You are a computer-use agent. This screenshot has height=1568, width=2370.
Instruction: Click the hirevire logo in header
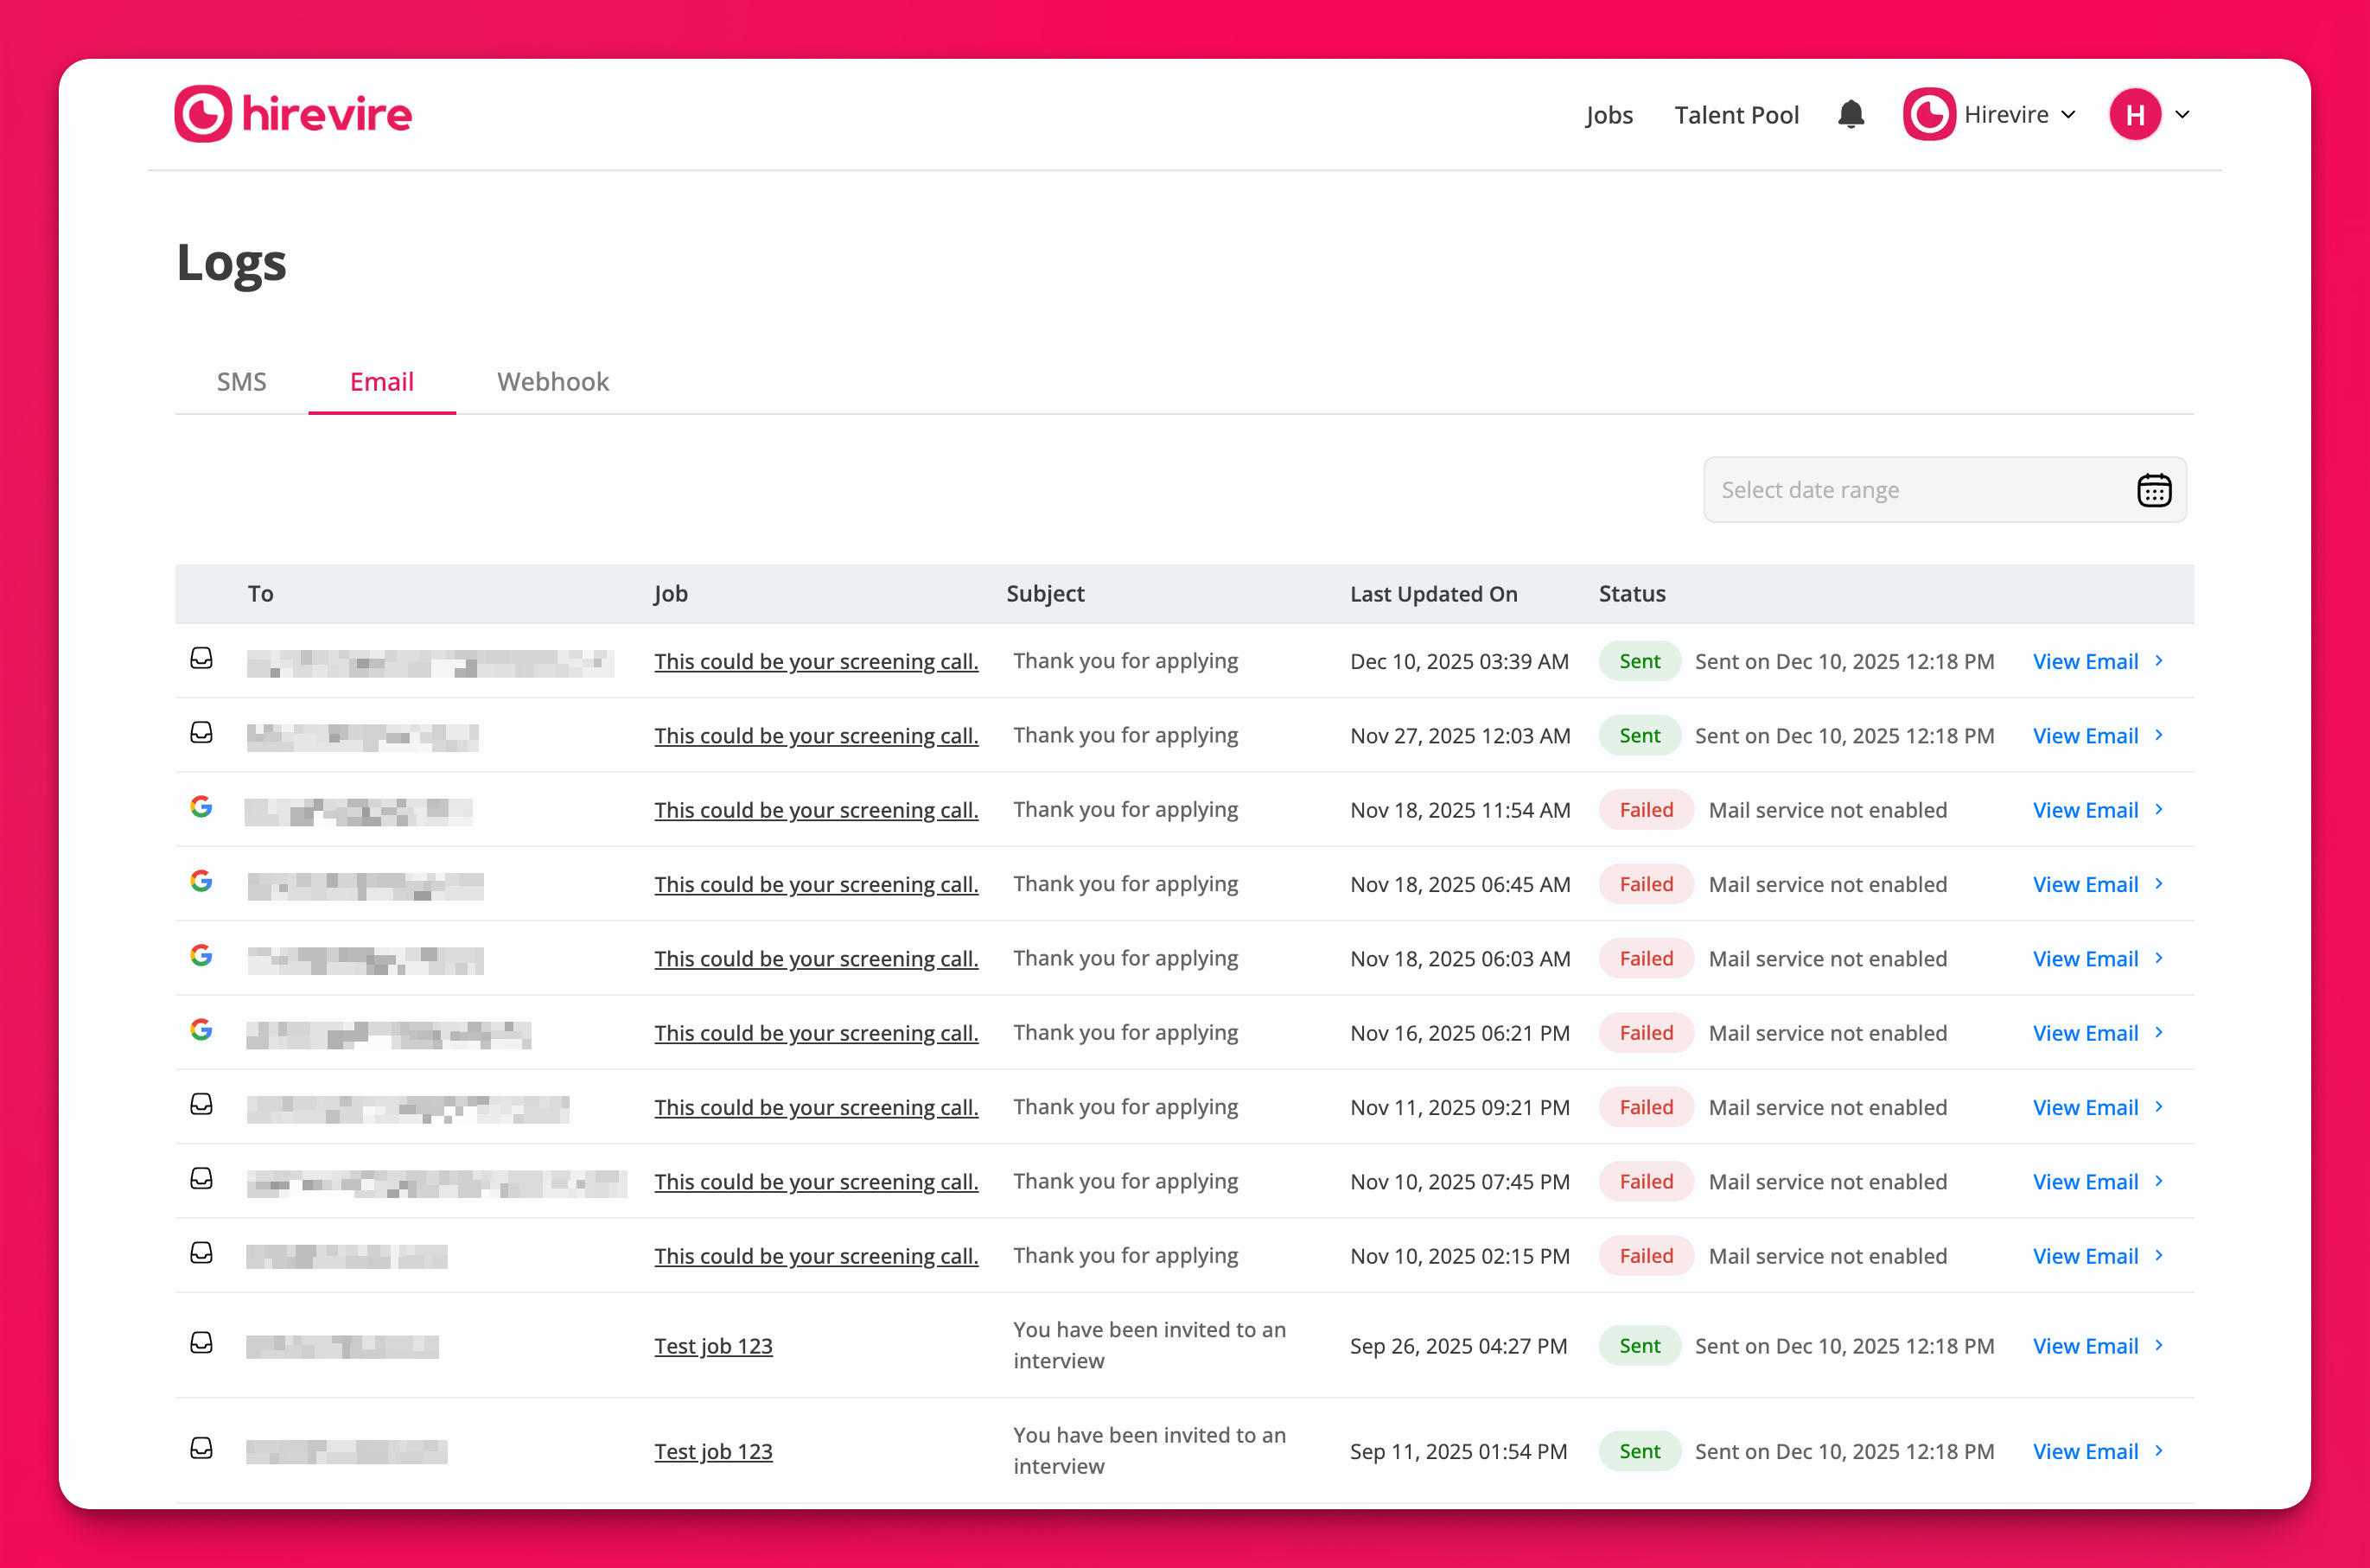click(x=293, y=114)
